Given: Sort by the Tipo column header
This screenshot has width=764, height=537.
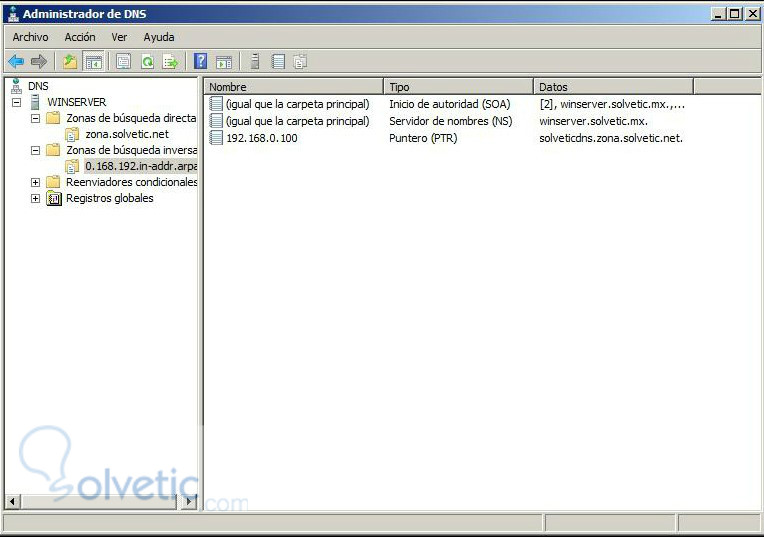Looking at the screenshot, I should click(x=459, y=87).
